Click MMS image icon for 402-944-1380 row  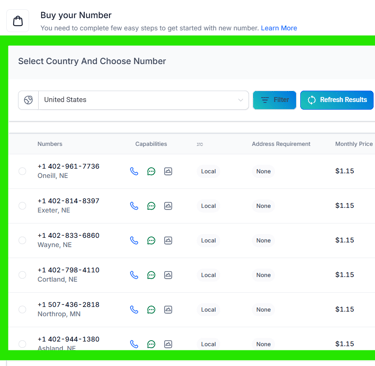click(168, 344)
